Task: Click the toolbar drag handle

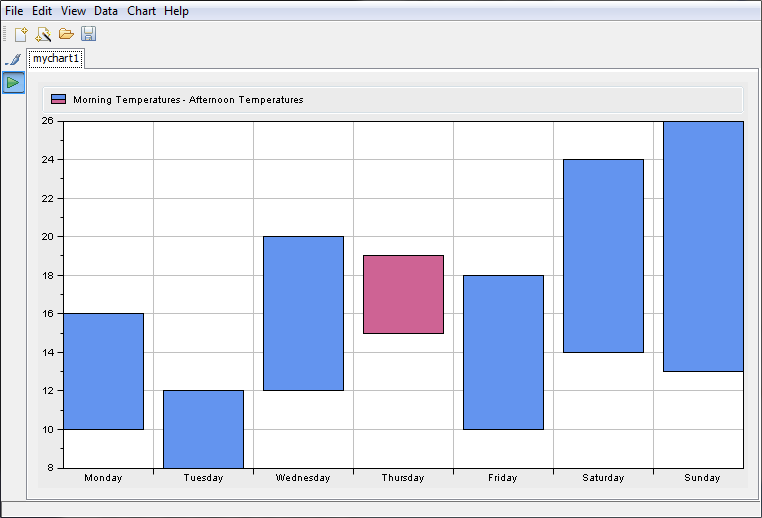Action: coord(6,34)
